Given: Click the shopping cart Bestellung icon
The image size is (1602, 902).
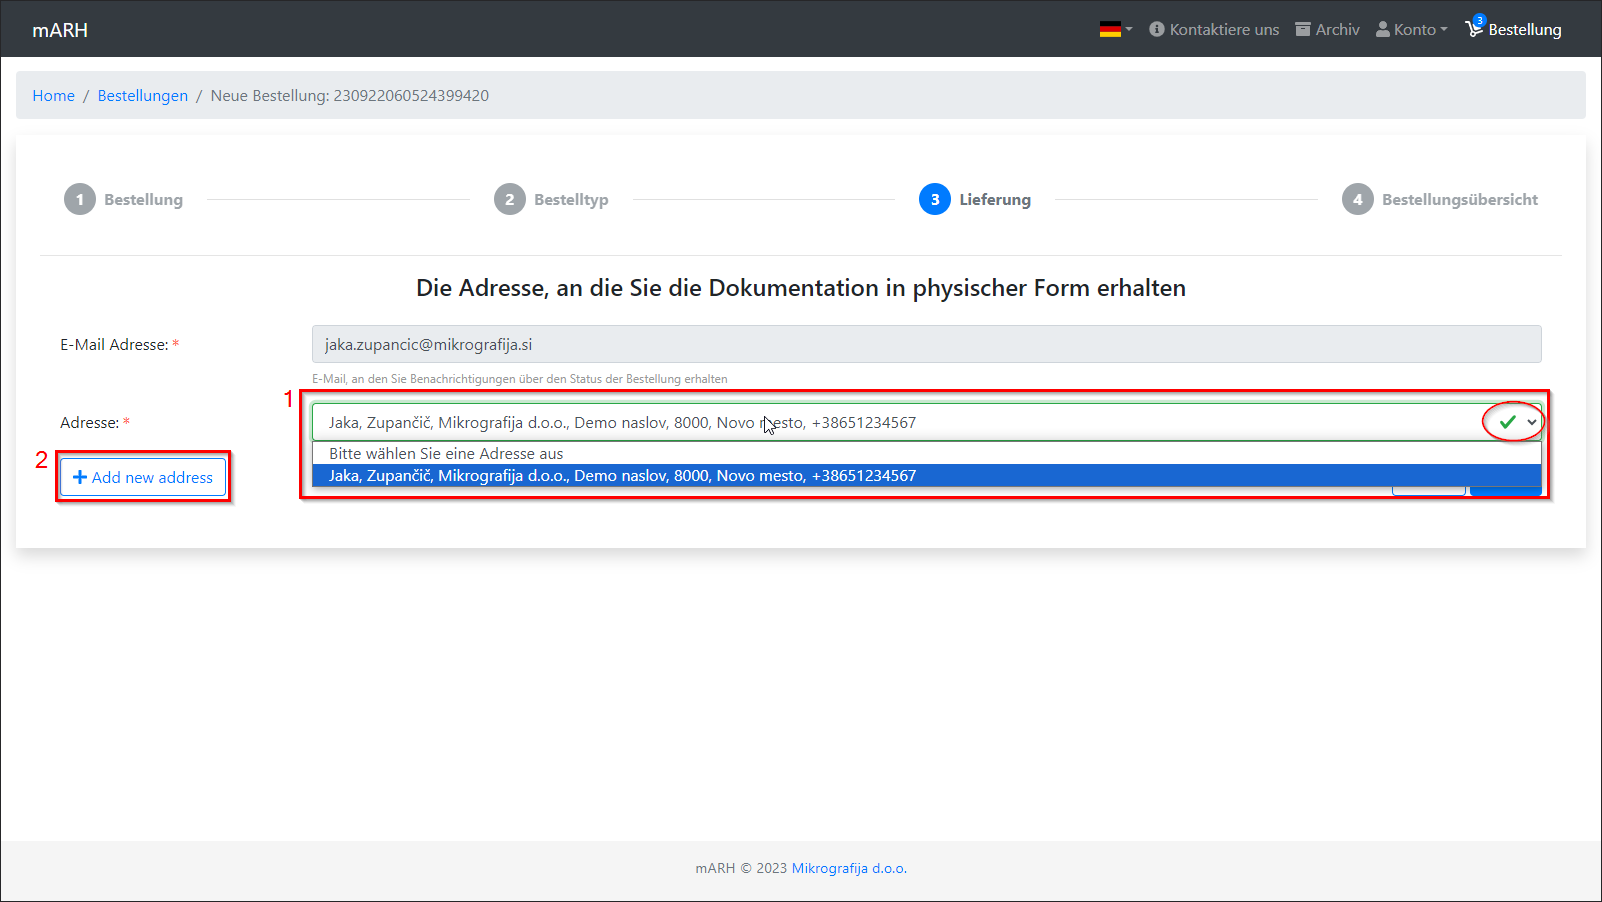Looking at the screenshot, I should (x=1474, y=29).
